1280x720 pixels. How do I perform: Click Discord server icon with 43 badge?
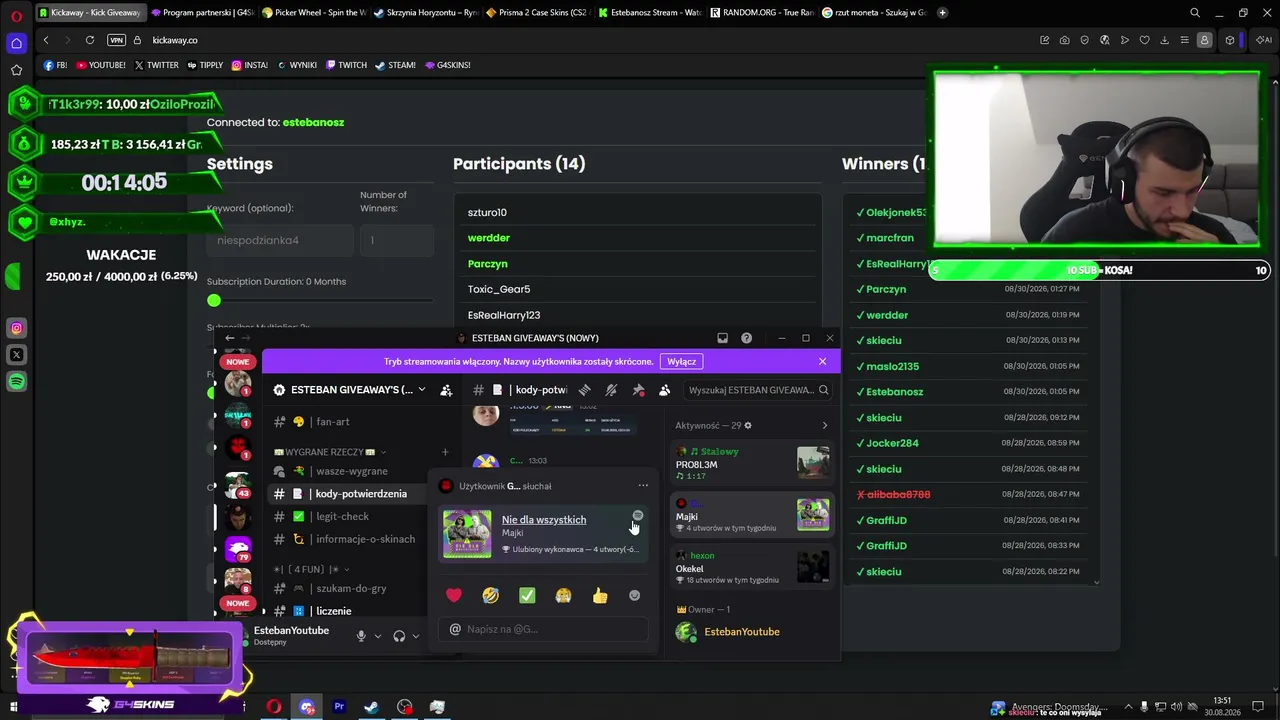click(238, 487)
